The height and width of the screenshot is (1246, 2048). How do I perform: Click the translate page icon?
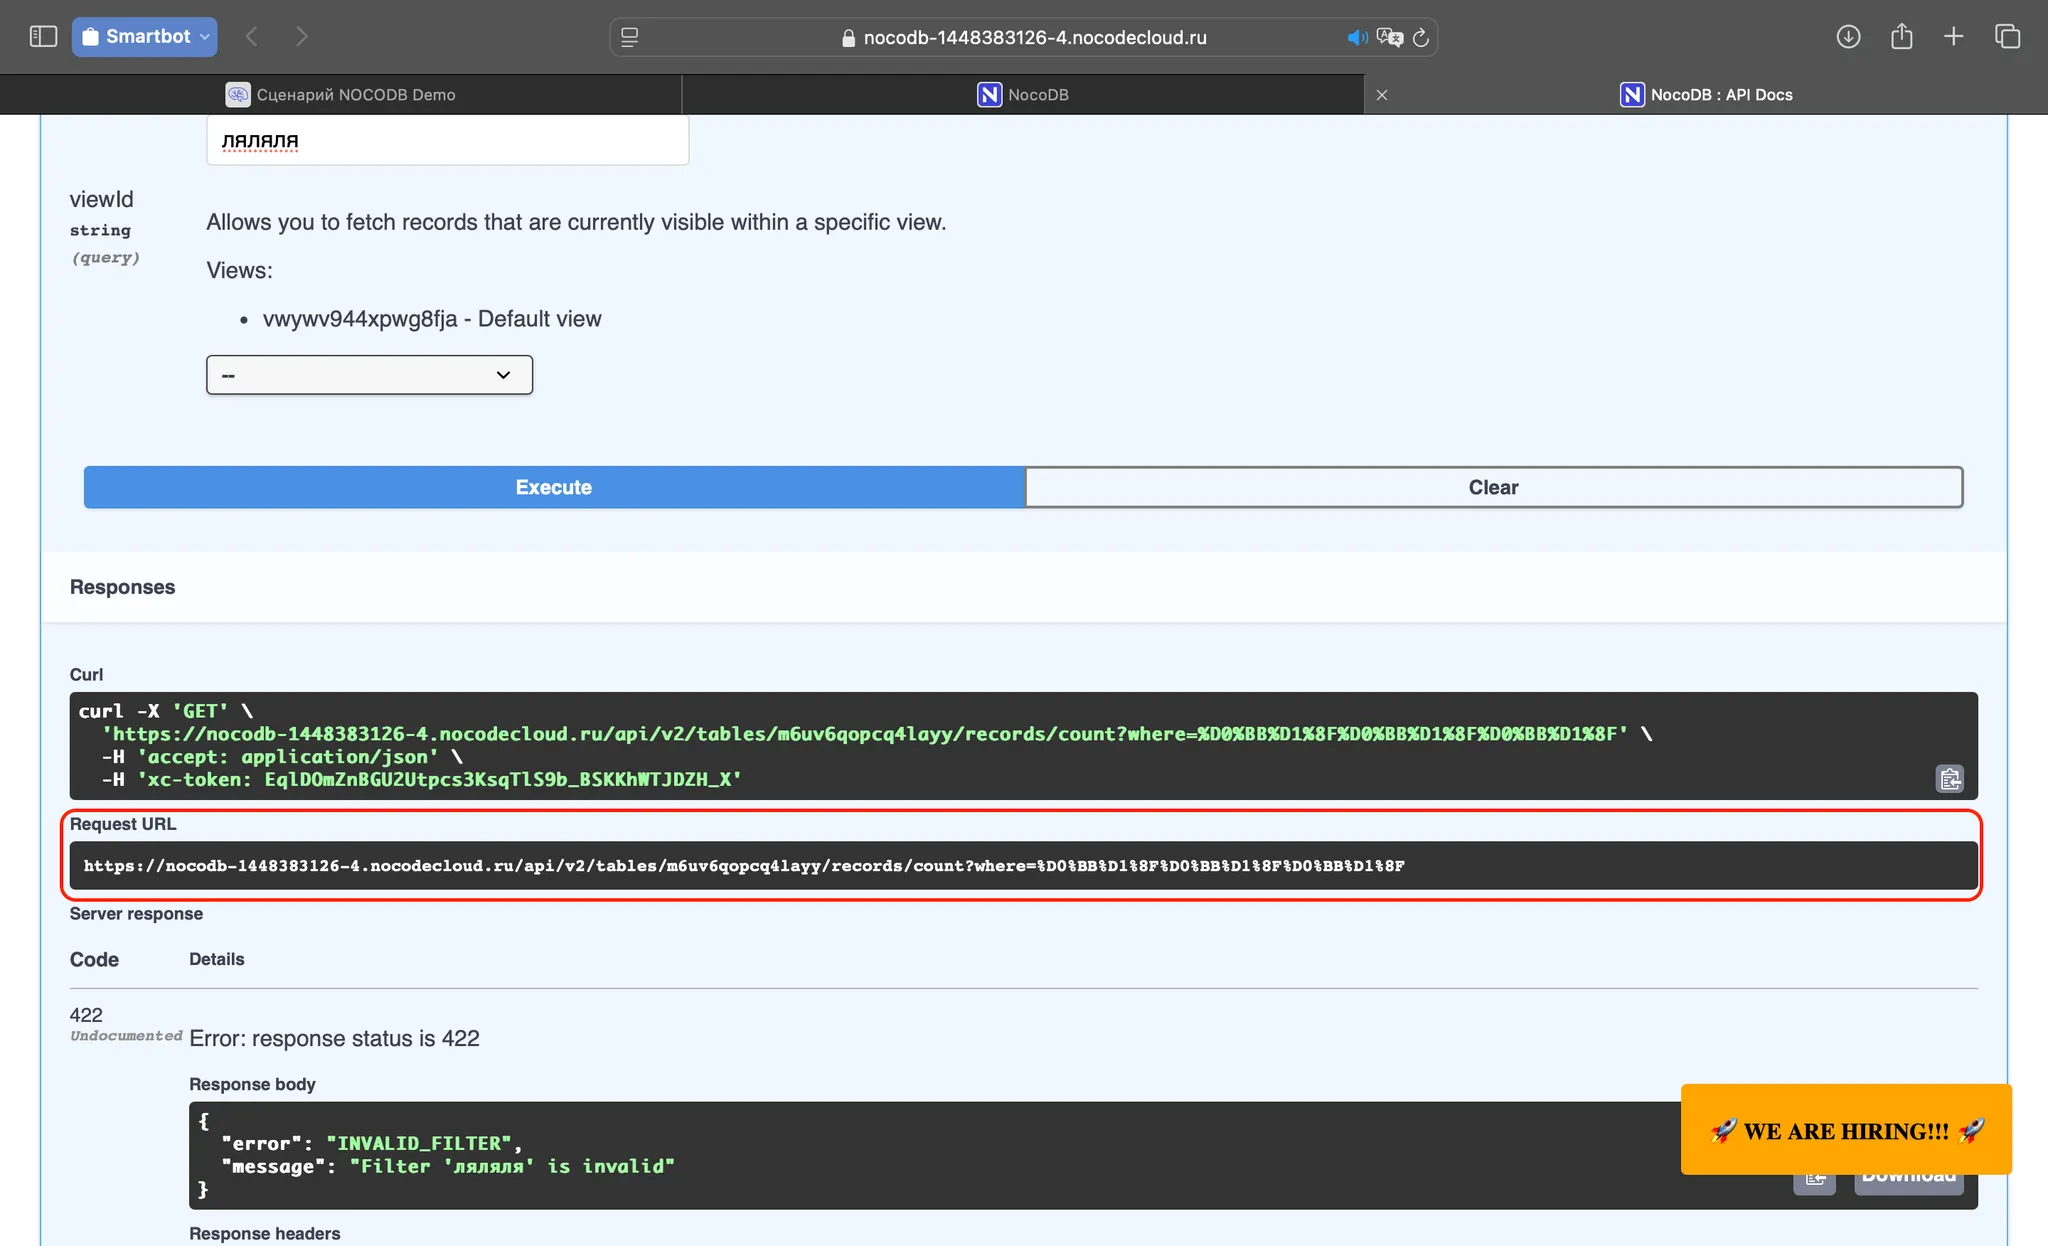1389,38
